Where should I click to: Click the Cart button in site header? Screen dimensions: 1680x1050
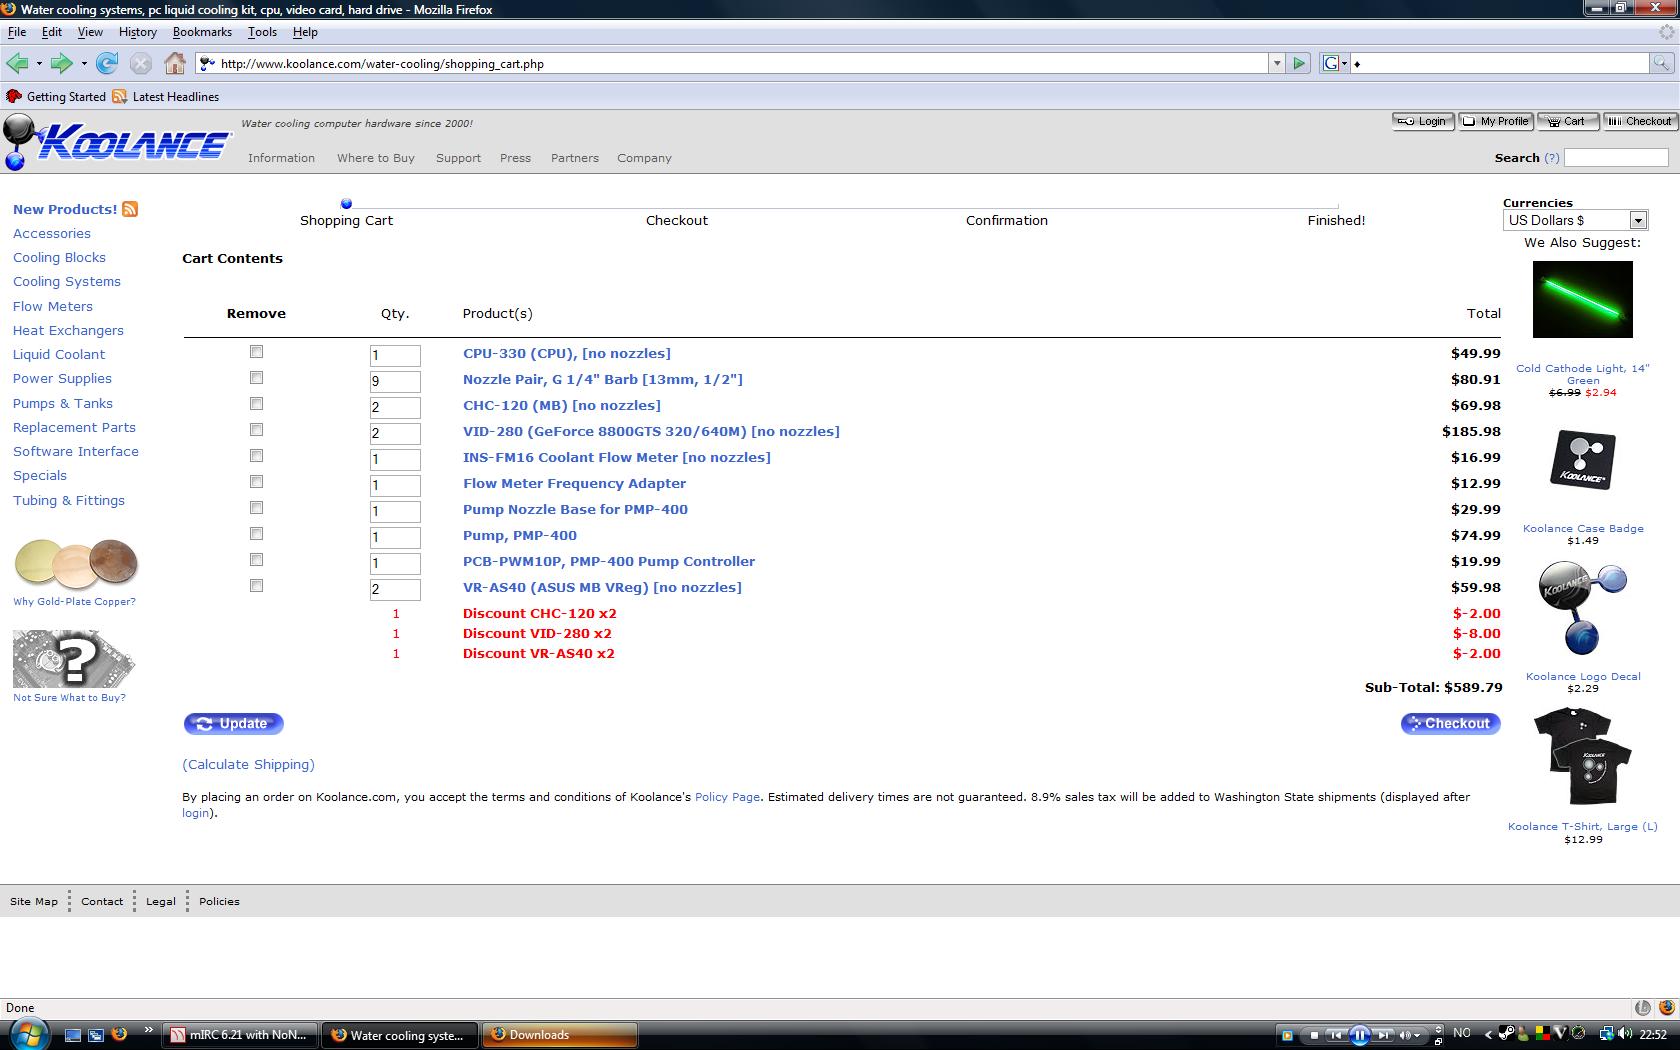pos(1567,121)
